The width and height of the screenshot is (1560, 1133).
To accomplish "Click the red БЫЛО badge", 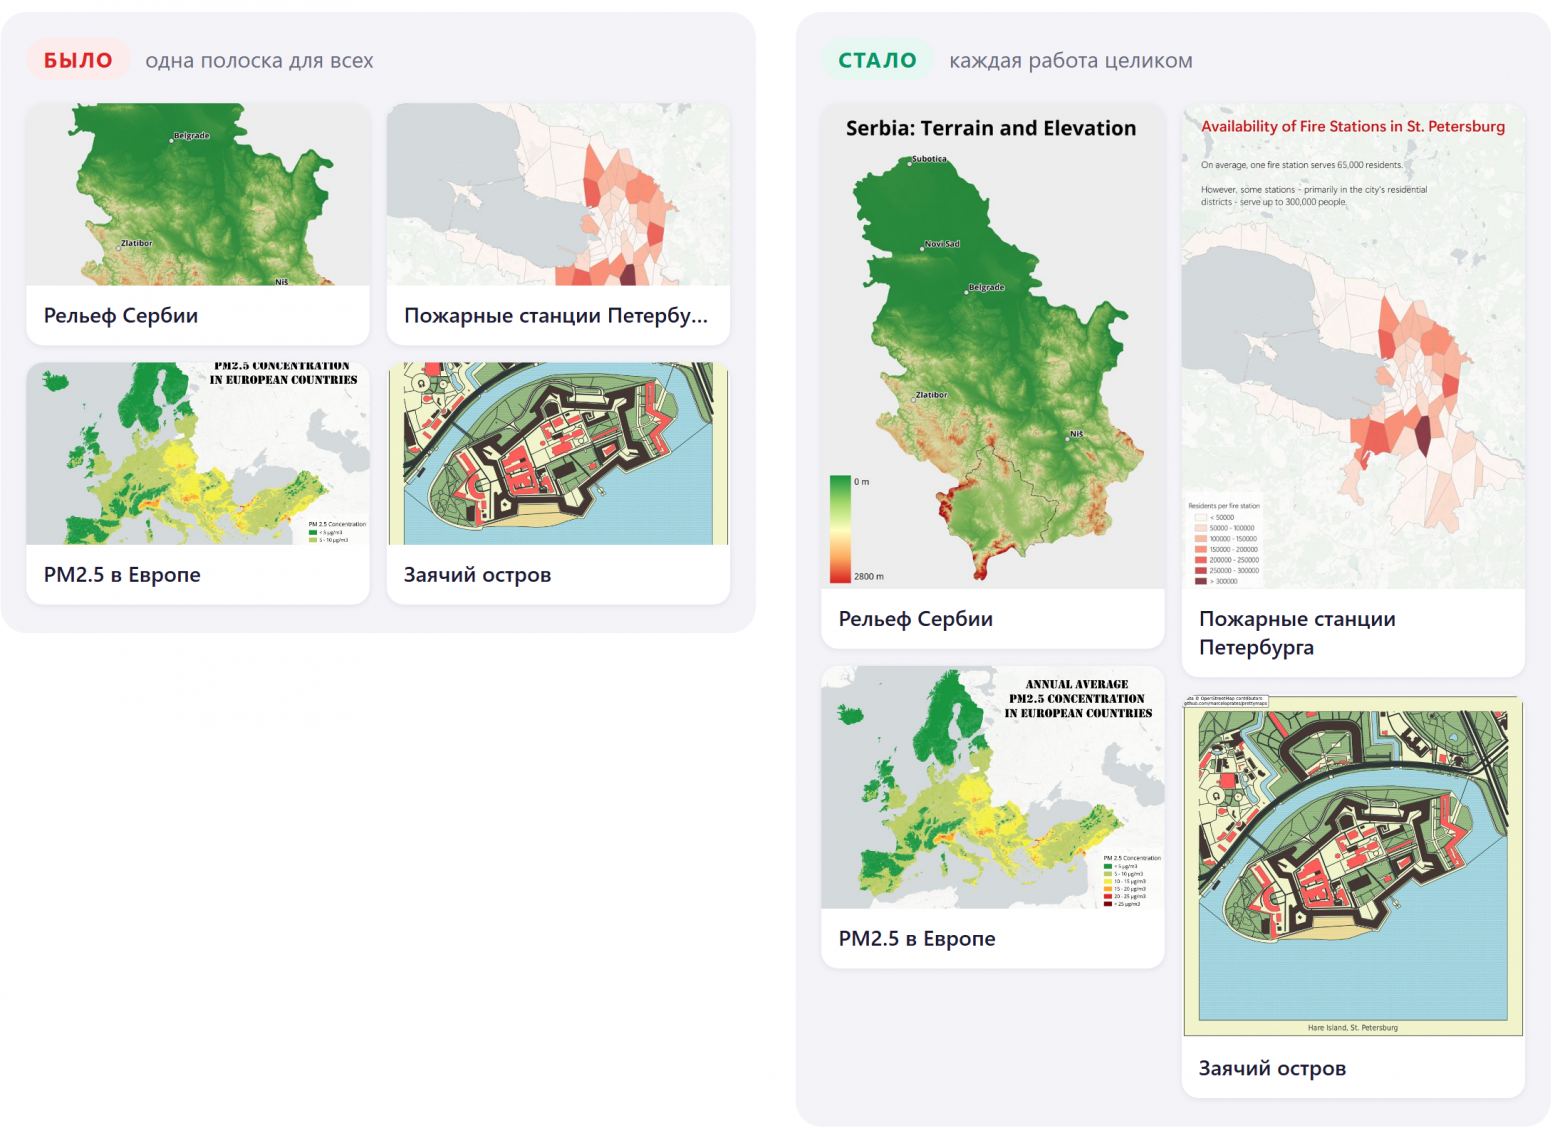I will click(x=78, y=60).
